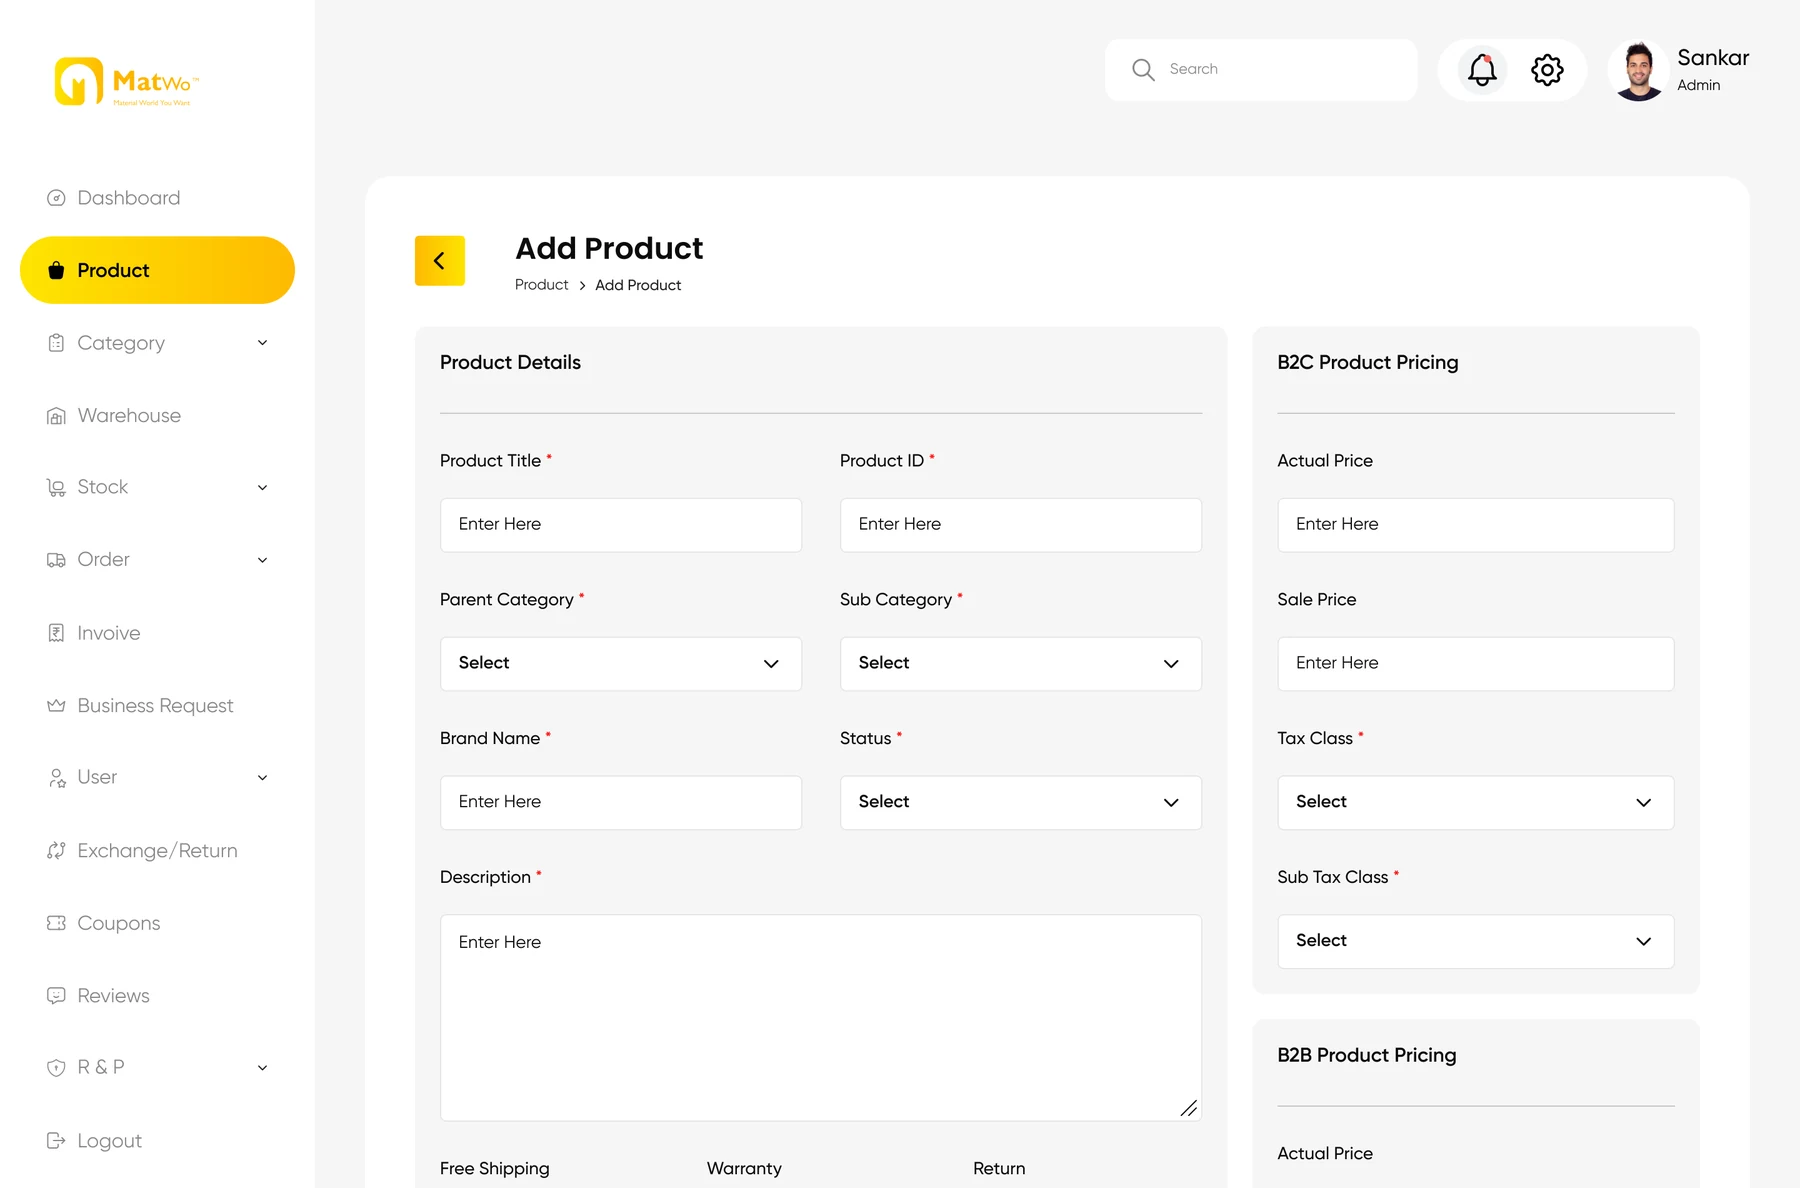The image size is (1800, 1188).
Task: Click the Product ID input field
Action: (x=1021, y=525)
